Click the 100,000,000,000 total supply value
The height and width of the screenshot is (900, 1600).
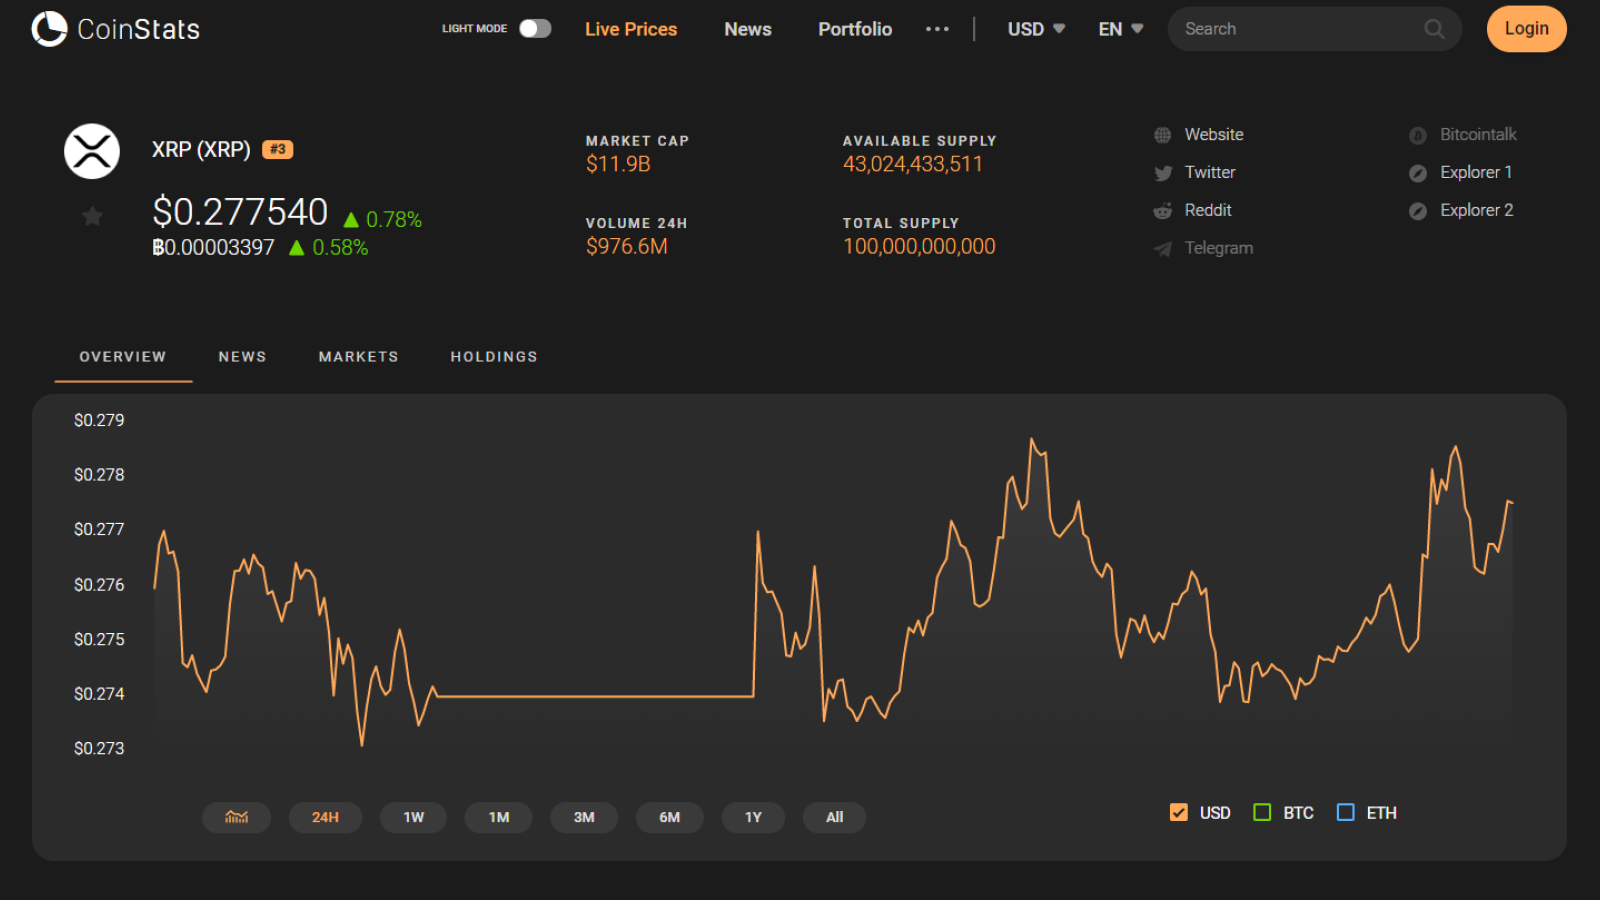(x=919, y=247)
